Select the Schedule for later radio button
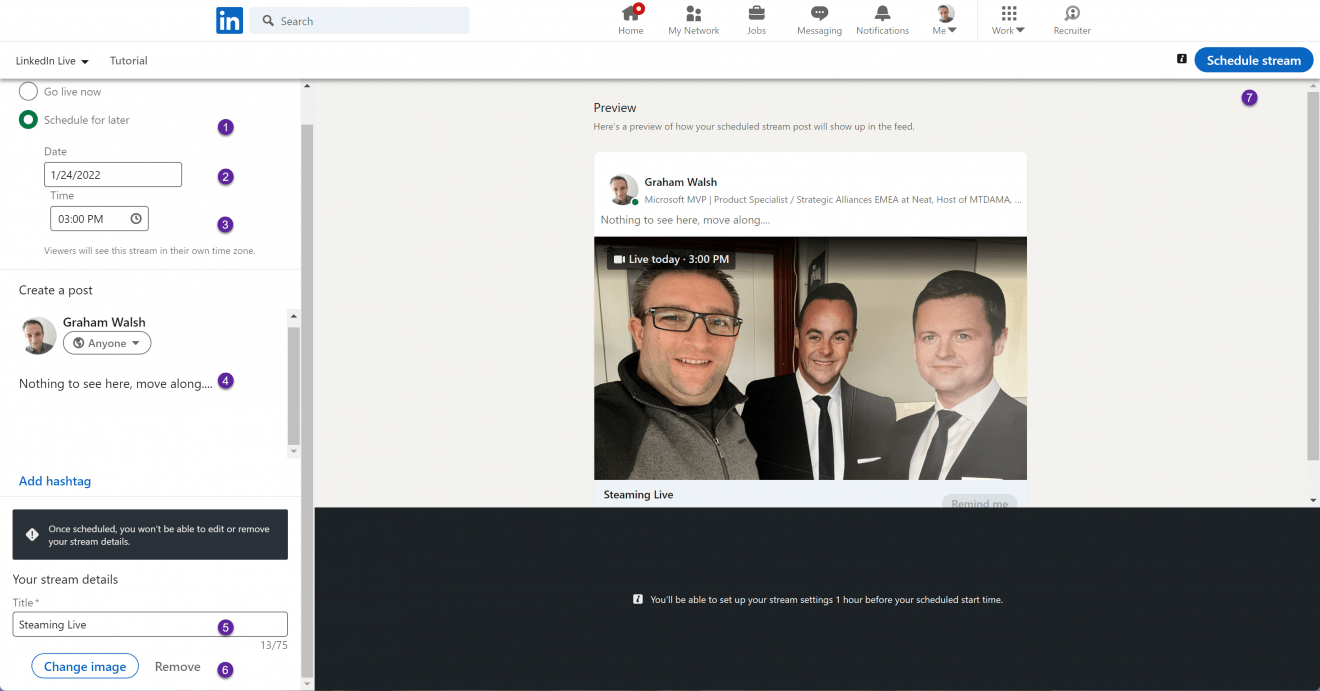 [x=28, y=119]
